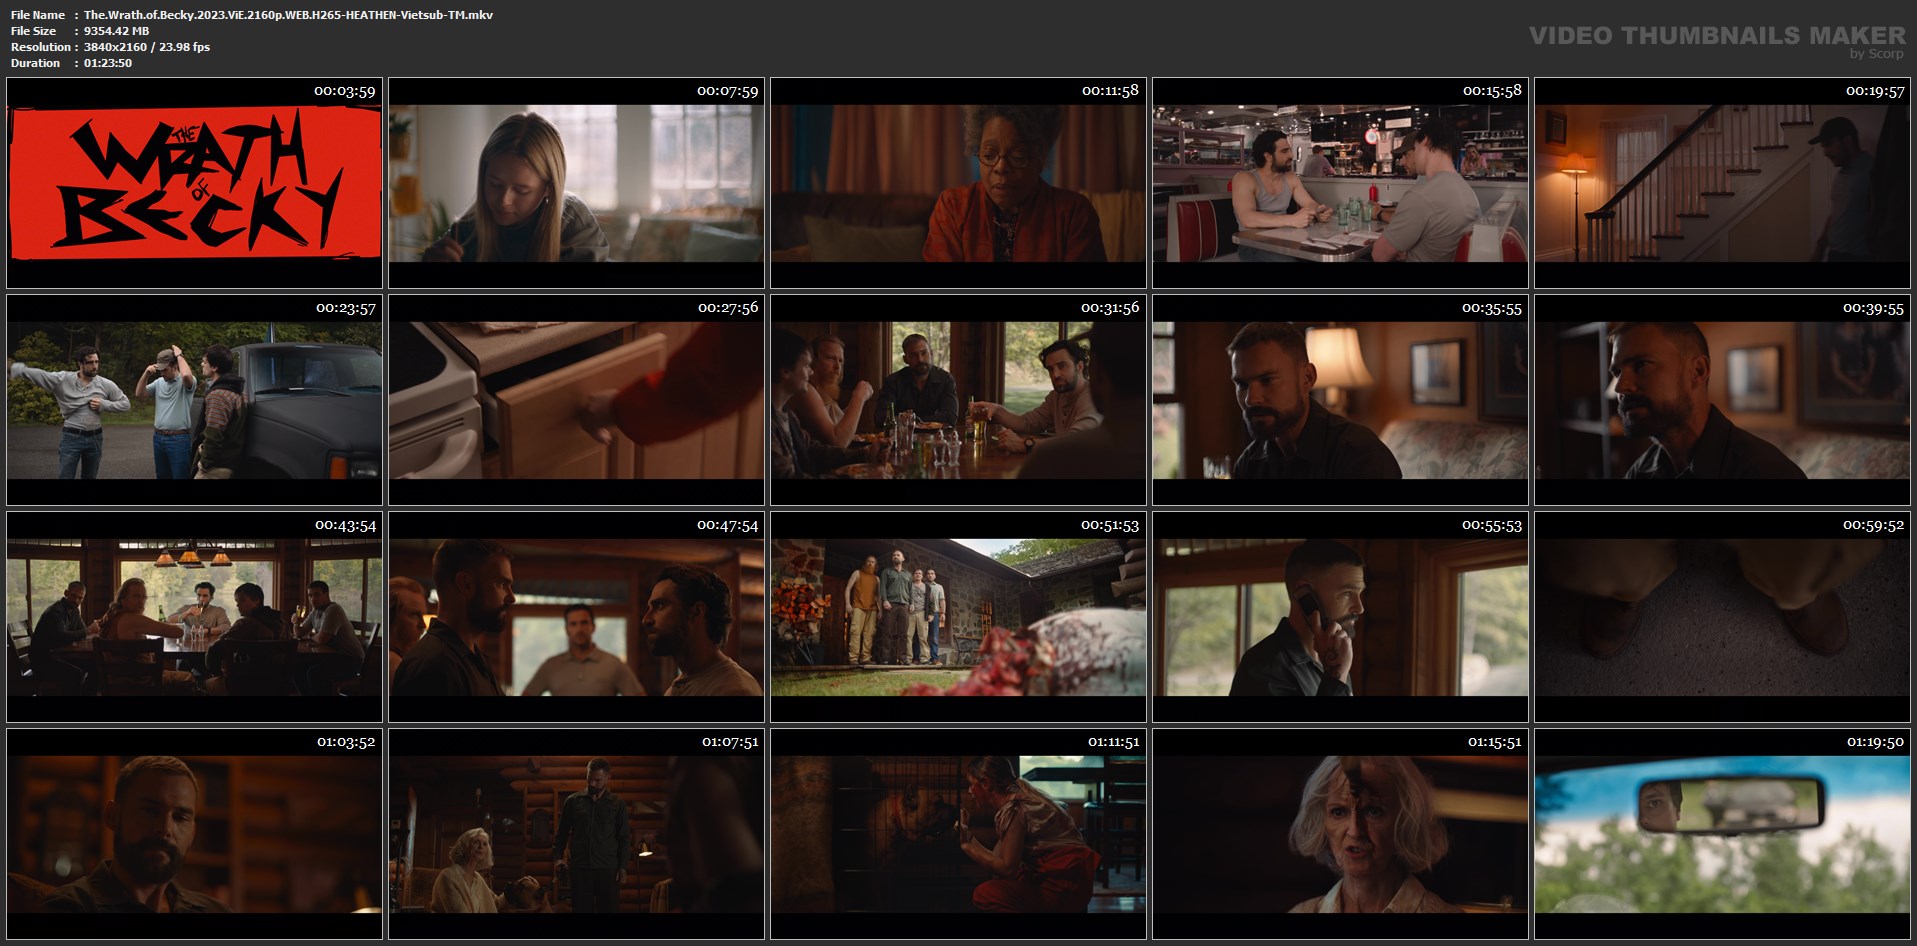Screen dimensions: 1917x946
Task: Click the file name text ending in Vietsub-TM.mkv
Action: point(288,15)
